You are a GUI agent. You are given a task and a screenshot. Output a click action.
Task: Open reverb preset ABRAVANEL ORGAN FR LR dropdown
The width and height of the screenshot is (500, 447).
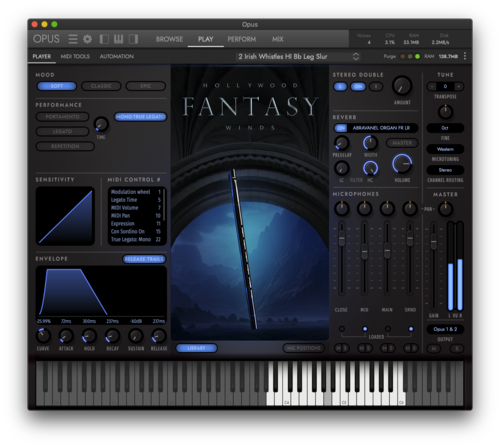pyautogui.click(x=381, y=128)
